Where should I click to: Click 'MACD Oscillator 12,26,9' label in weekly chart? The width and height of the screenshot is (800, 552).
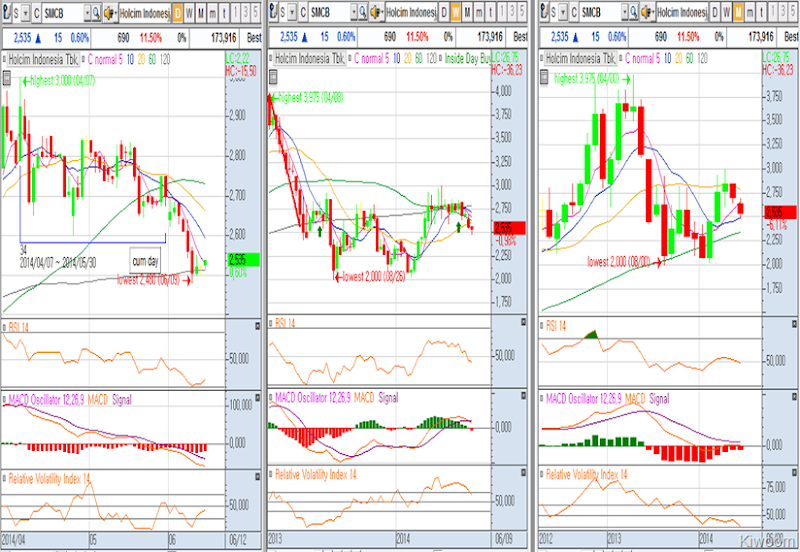313,397
